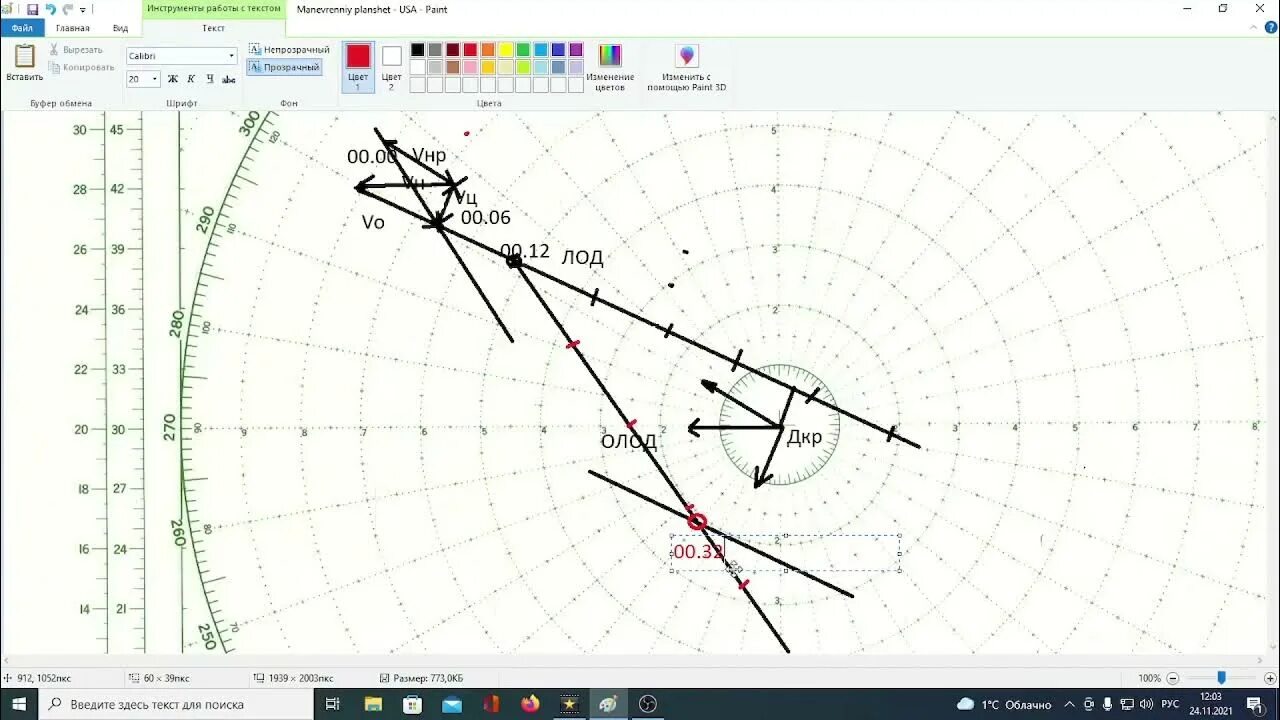Toggle underline (Ч) formatting
This screenshot has width=1280, height=720.
pyautogui.click(x=209, y=79)
